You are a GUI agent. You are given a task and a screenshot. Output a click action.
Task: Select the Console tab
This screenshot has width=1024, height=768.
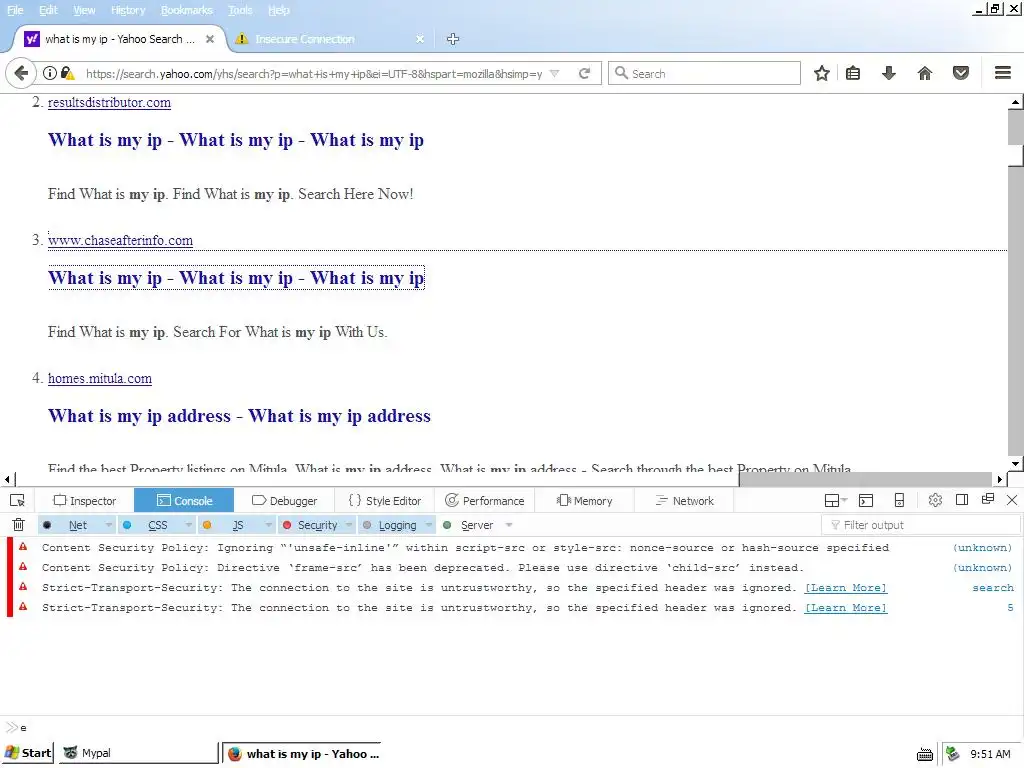[184, 501]
